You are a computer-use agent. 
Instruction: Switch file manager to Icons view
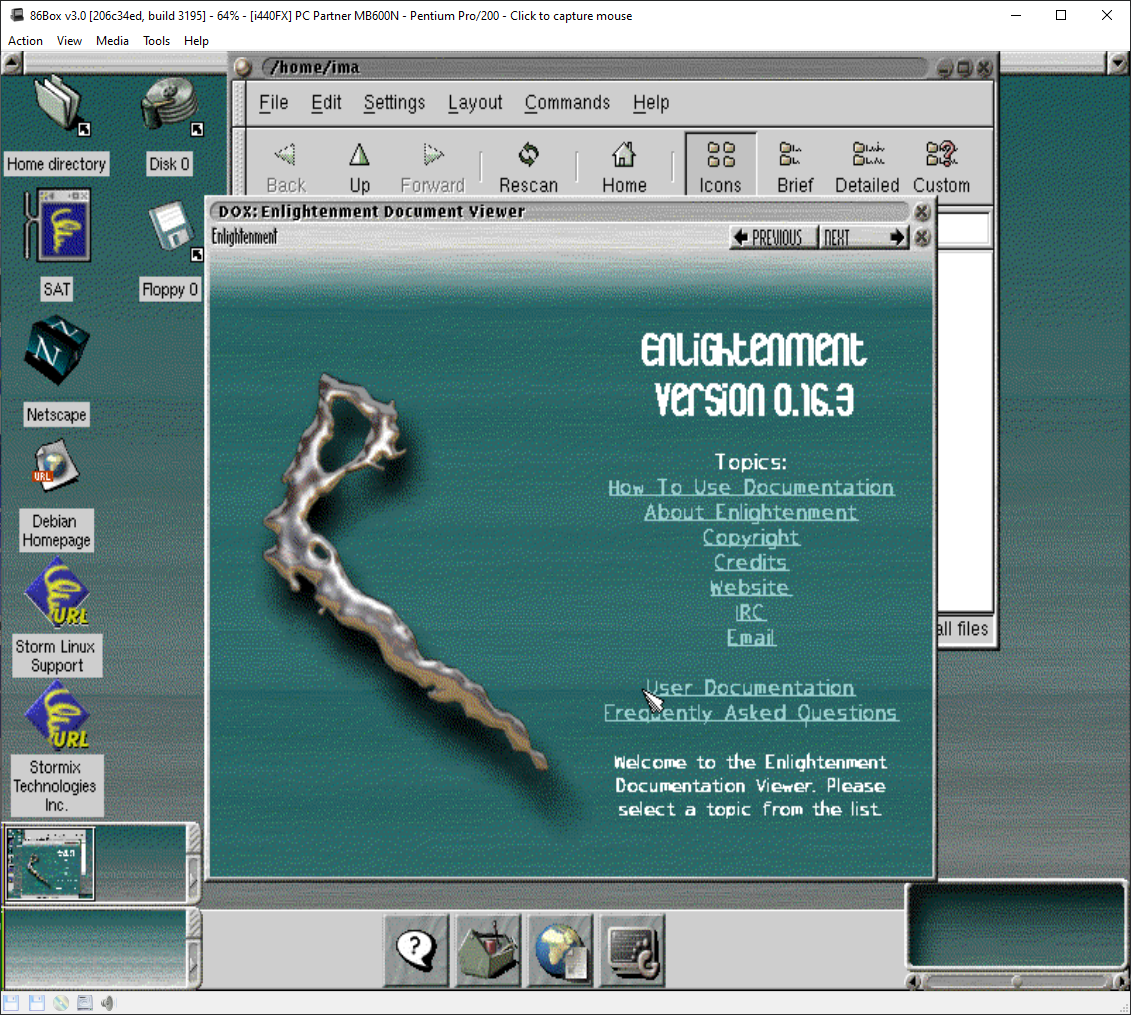(x=721, y=164)
